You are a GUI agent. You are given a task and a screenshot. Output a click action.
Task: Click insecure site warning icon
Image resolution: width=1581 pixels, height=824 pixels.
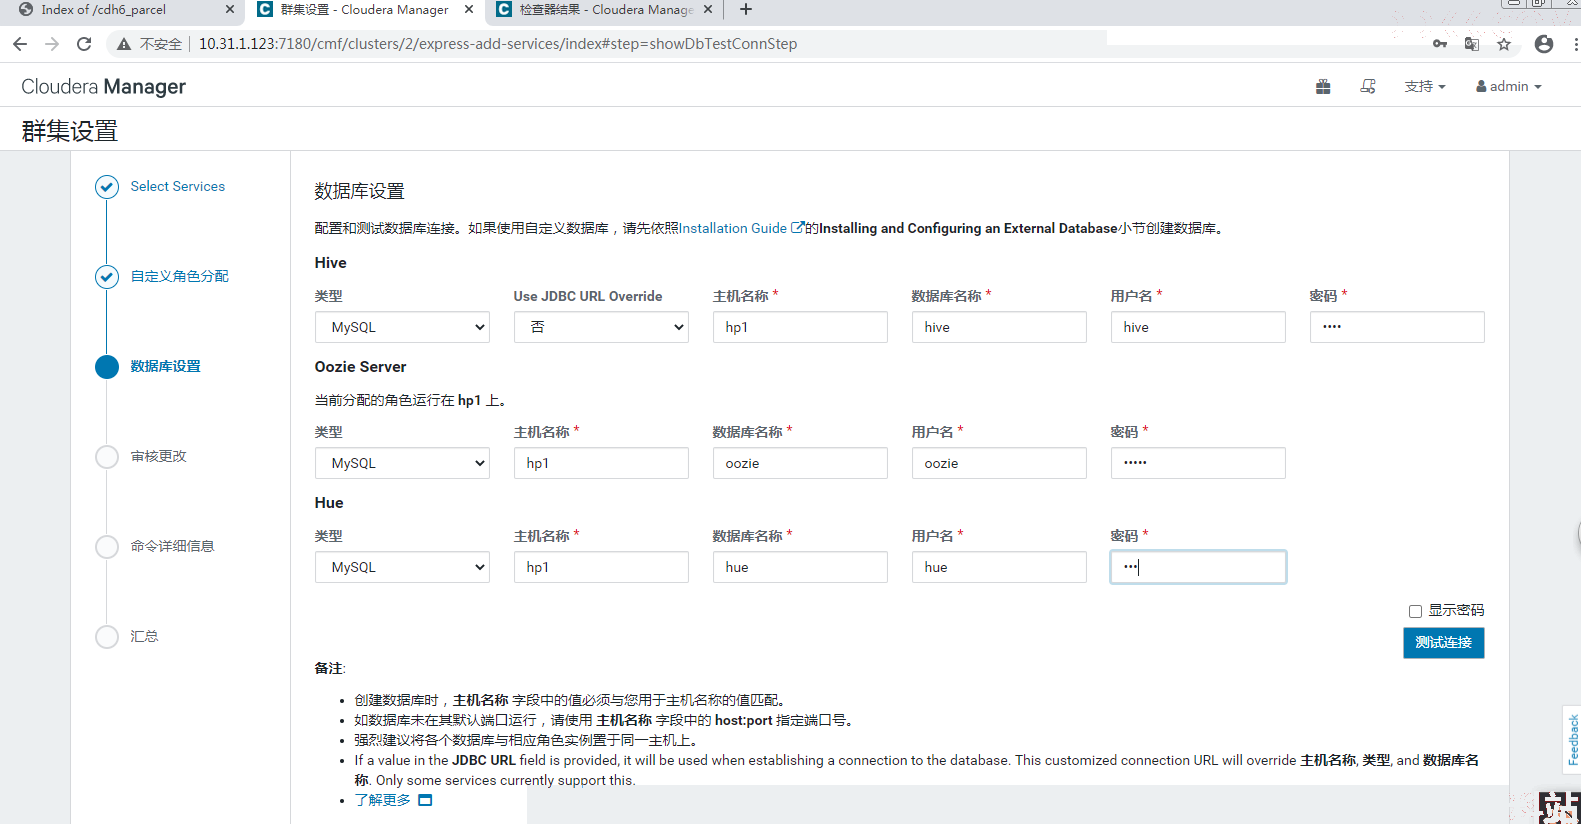pyautogui.click(x=124, y=44)
